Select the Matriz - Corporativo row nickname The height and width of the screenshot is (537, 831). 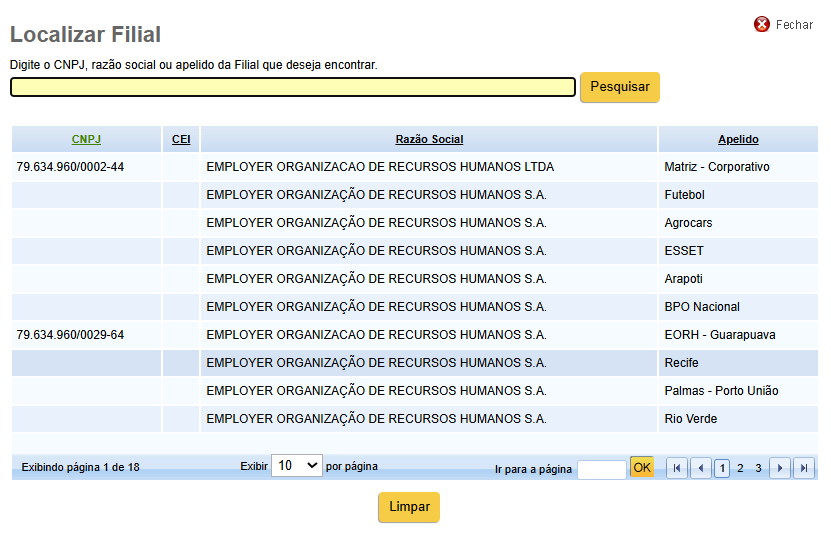tap(717, 167)
